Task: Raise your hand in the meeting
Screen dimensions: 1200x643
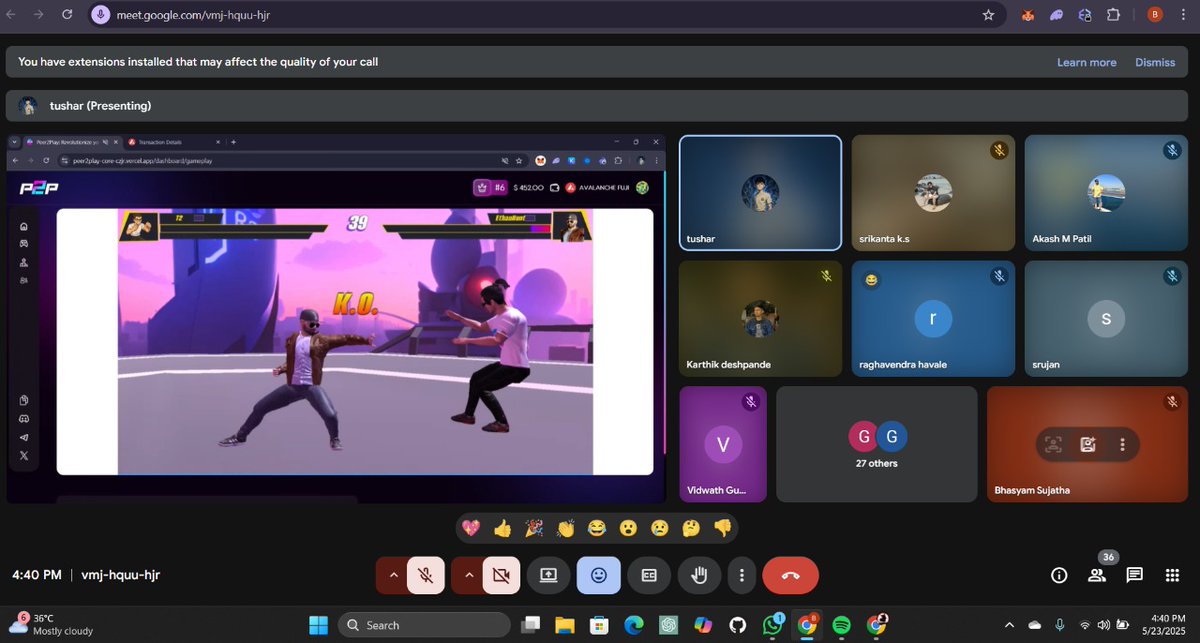Action: pyautogui.click(x=700, y=575)
